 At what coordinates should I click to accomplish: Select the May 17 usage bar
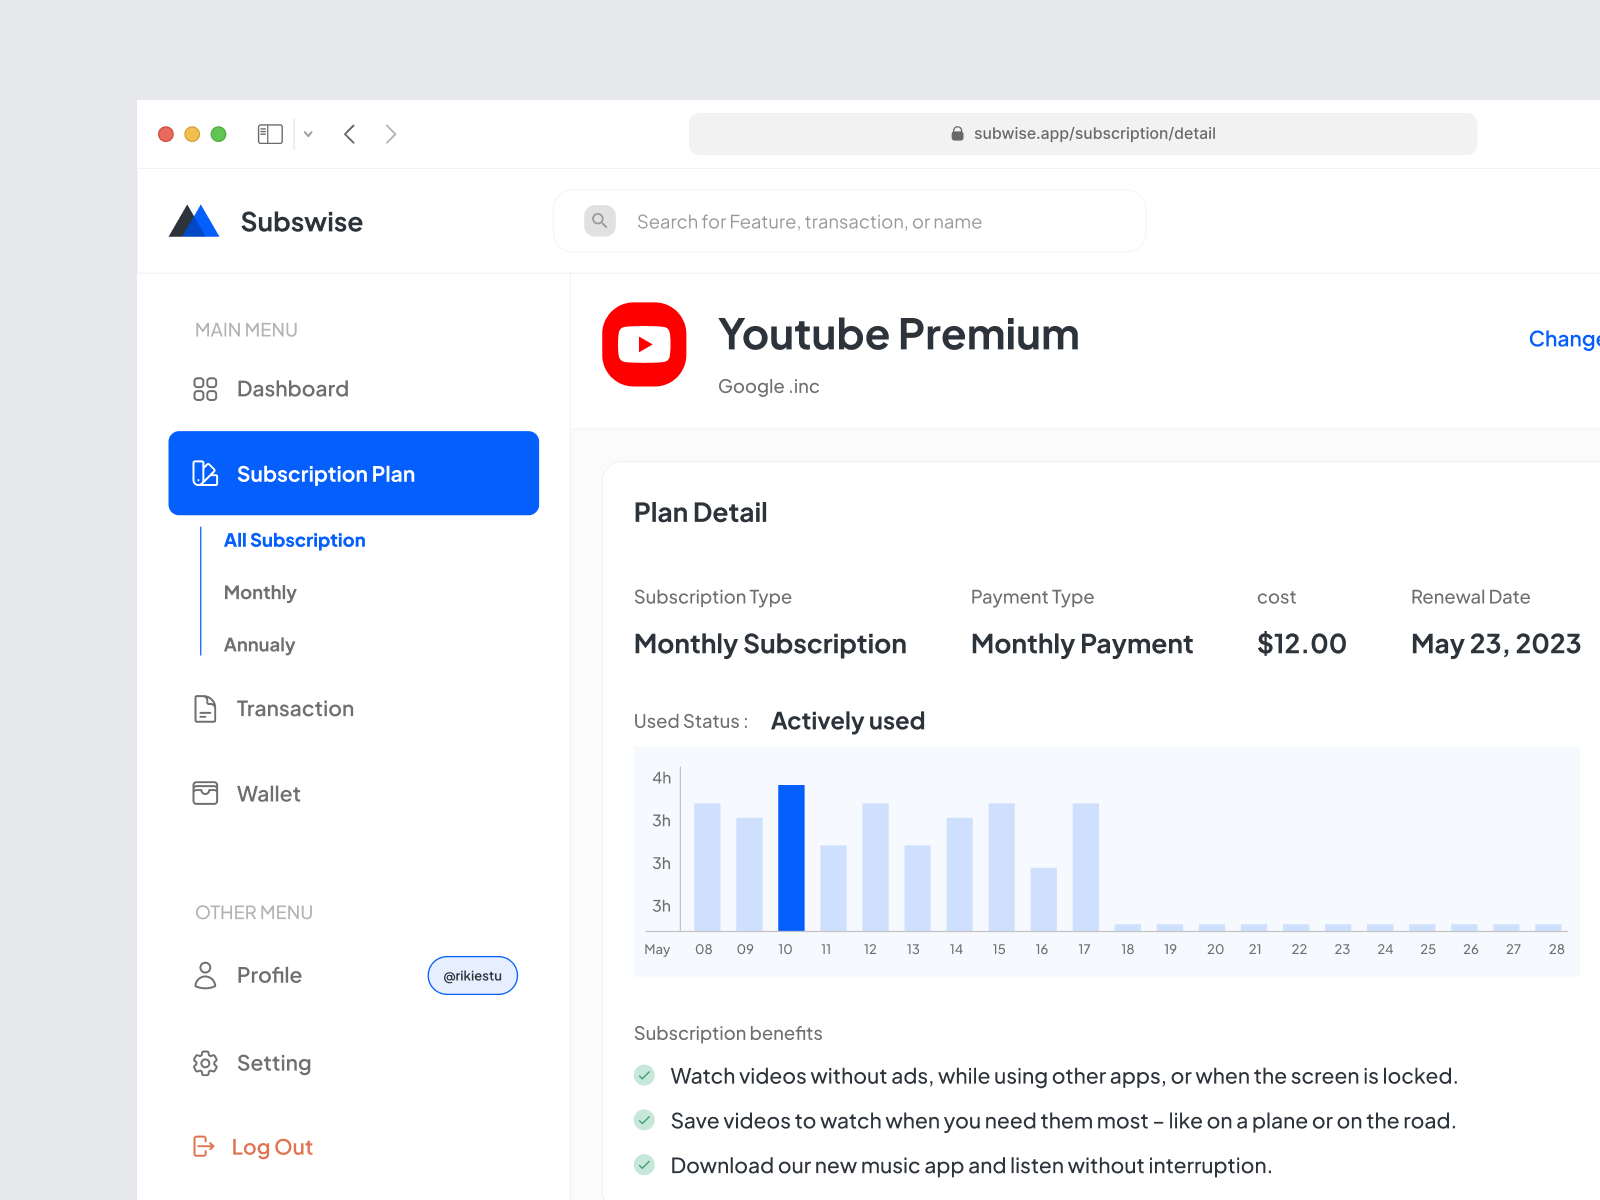coord(1086,867)
